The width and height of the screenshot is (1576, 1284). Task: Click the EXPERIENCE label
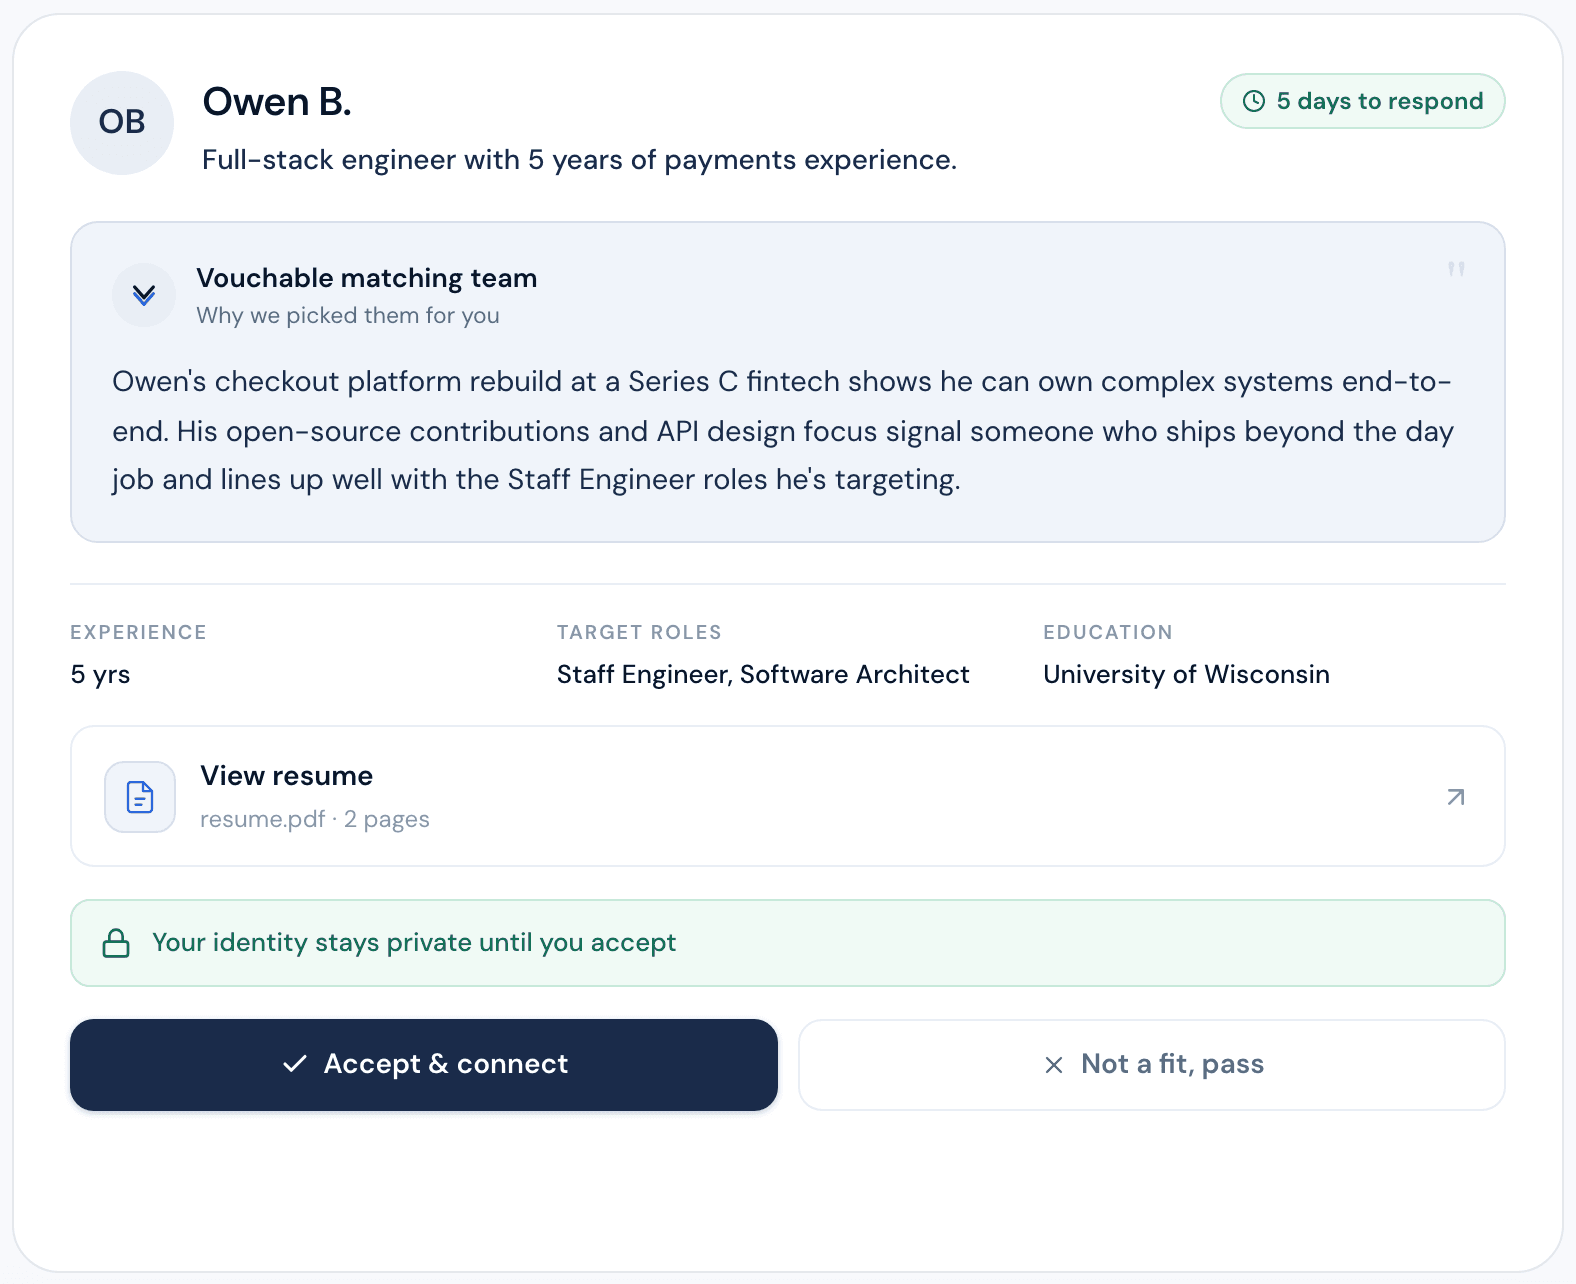coord(138,632)
